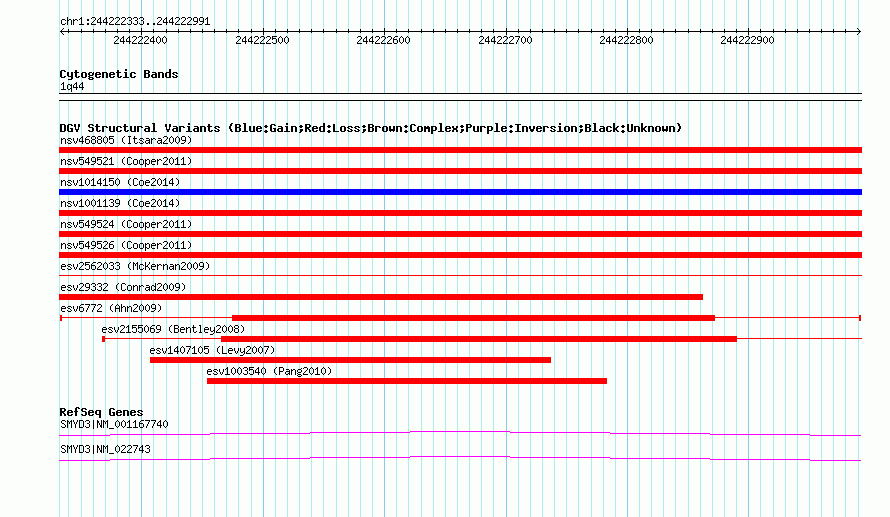
Task: Click the red bar under nsv549521 (Cooper2011)
Action: point(460,171)
